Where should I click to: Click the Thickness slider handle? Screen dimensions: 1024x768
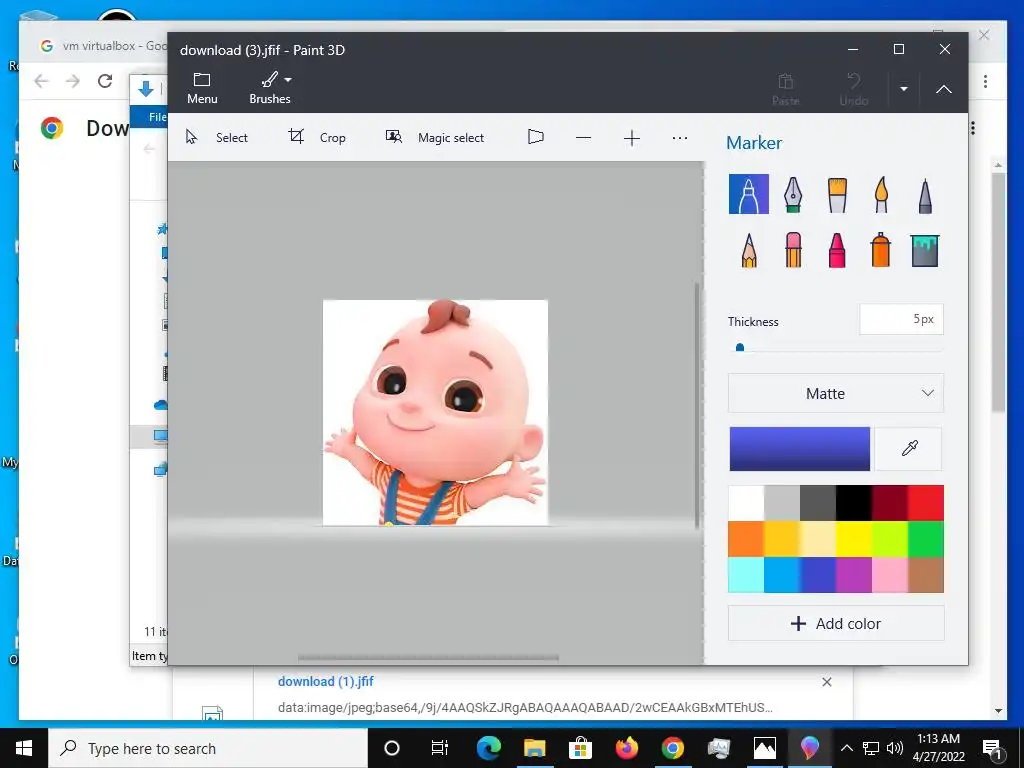coord(740,348)
